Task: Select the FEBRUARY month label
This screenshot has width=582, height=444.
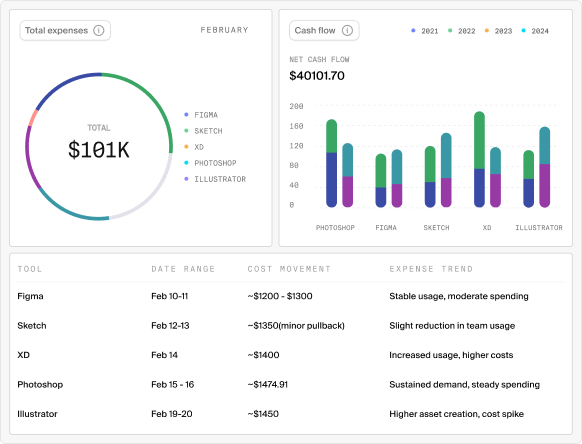Action: [224, 30]
